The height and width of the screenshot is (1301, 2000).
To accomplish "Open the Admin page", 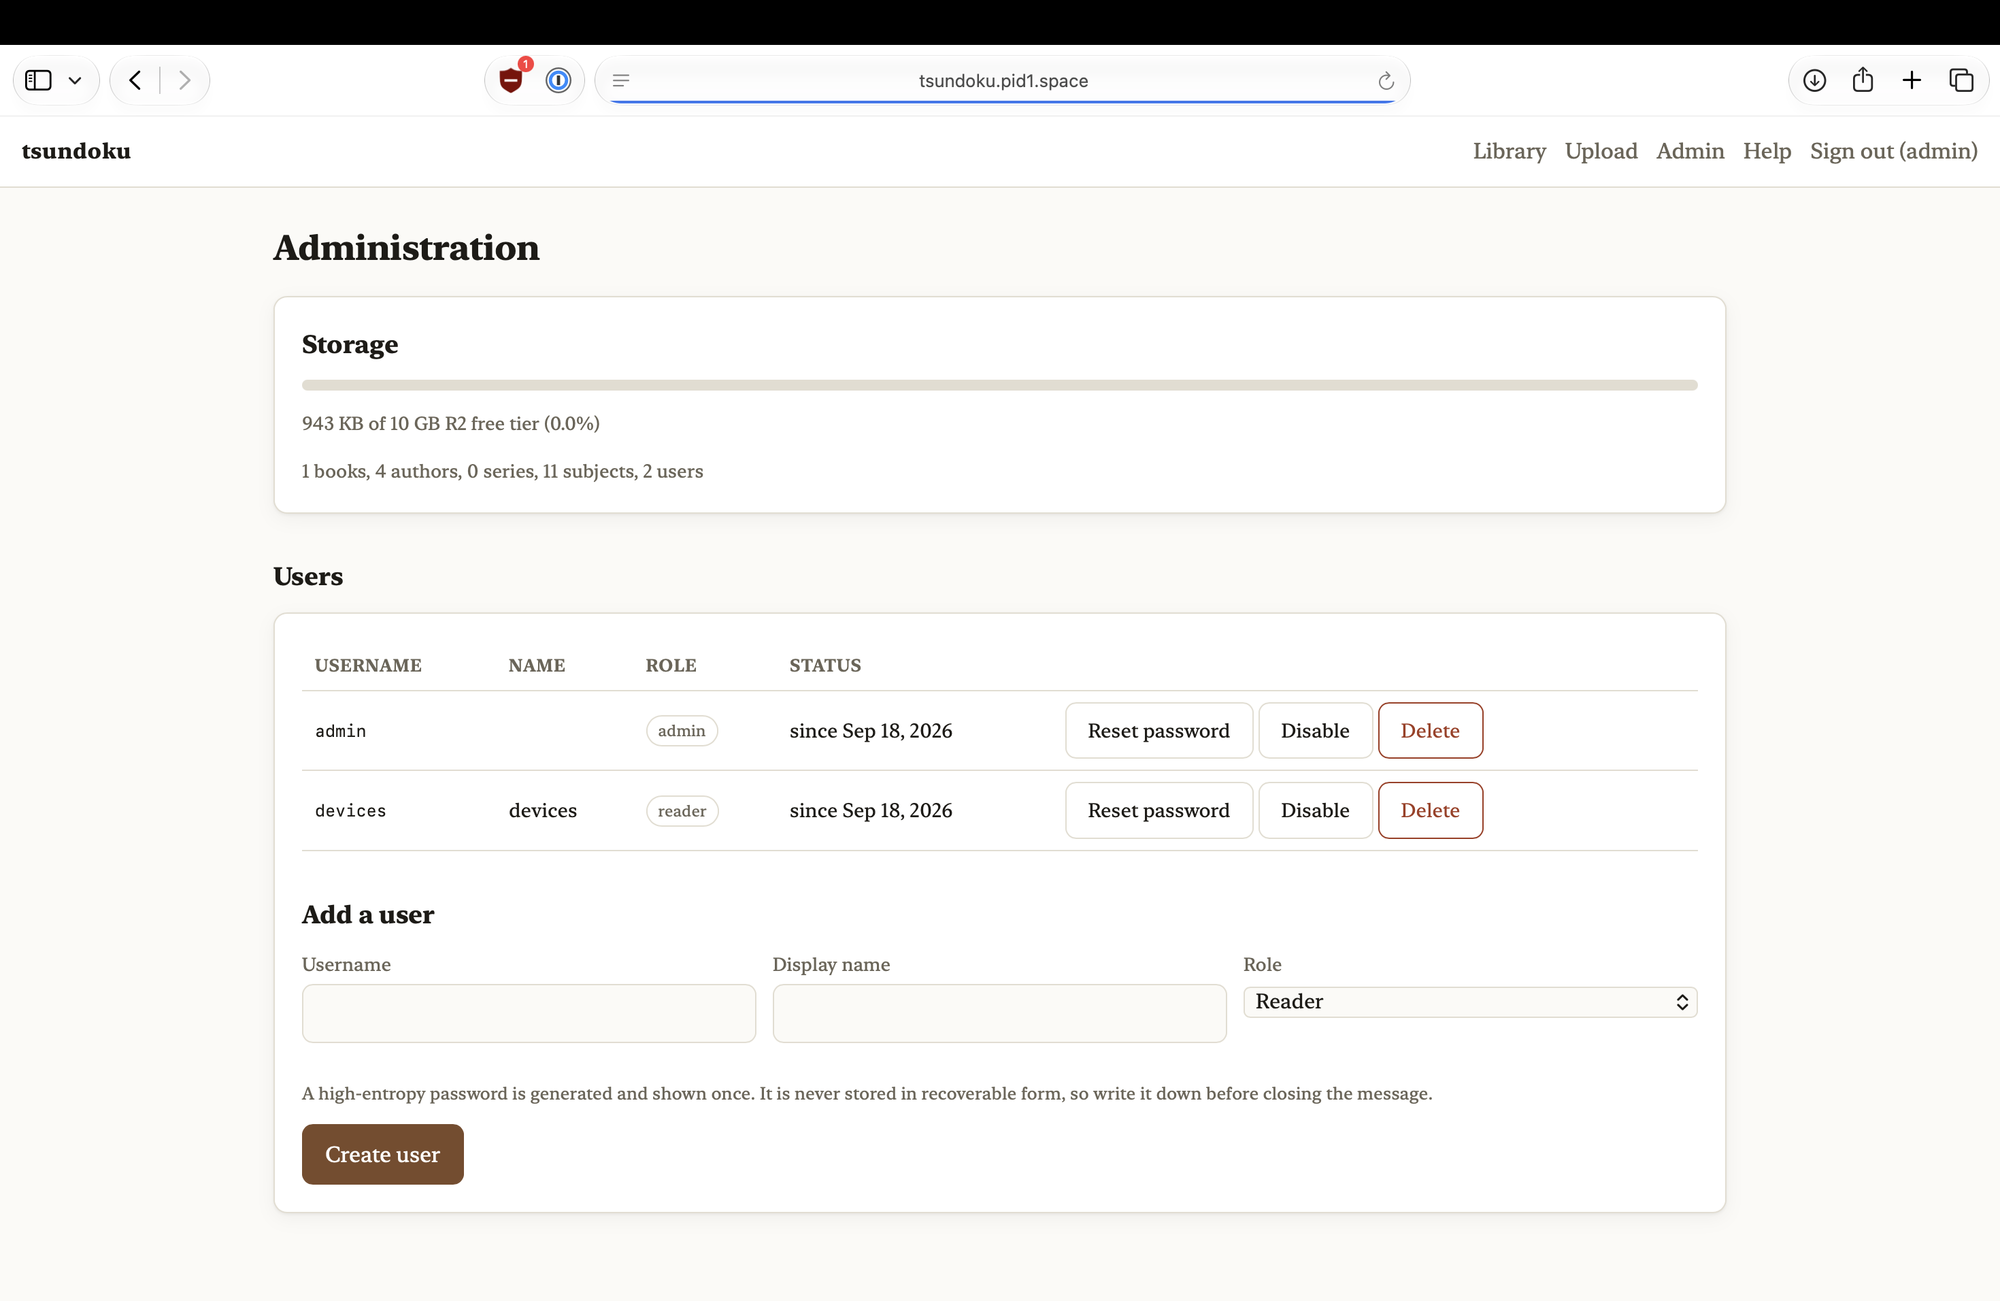I will click(x=1690, y=151).
